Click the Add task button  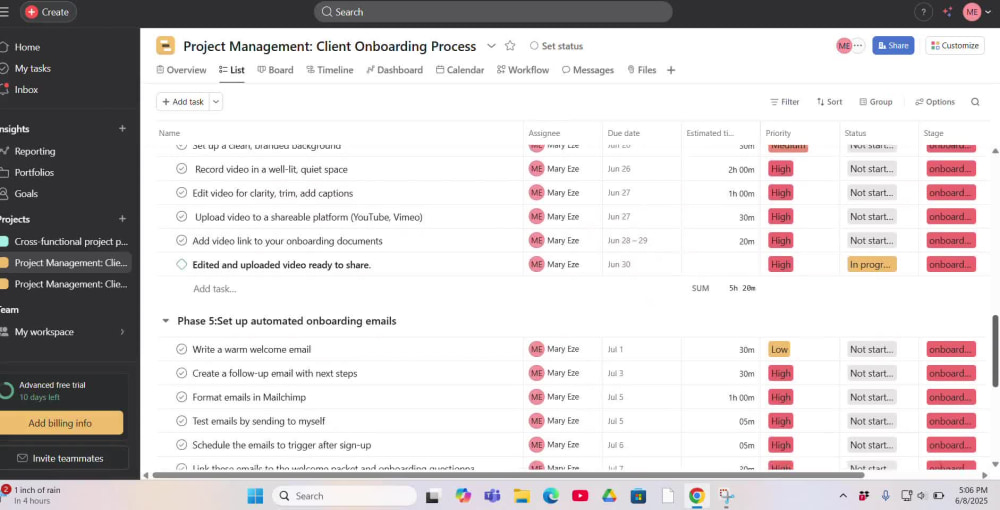pos(183,102)
